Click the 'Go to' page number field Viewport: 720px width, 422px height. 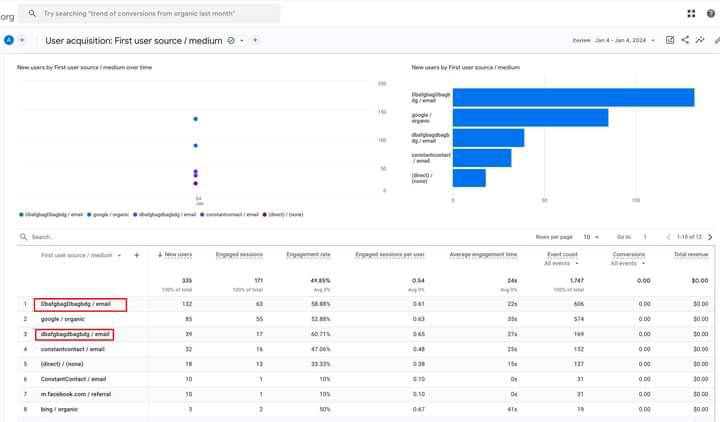645,237
